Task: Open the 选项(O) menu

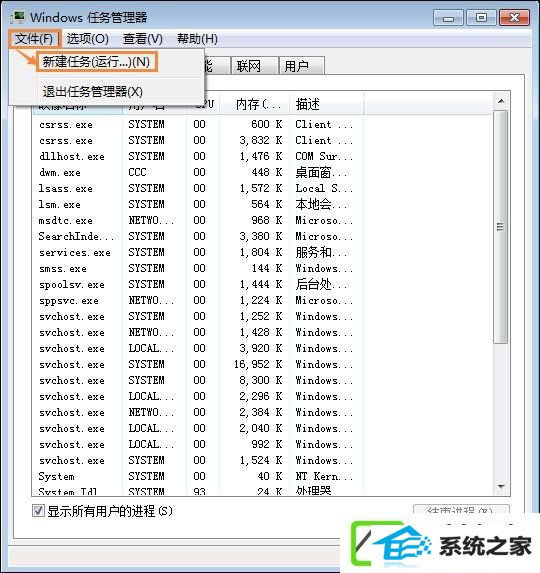Action: click(87, 39)
